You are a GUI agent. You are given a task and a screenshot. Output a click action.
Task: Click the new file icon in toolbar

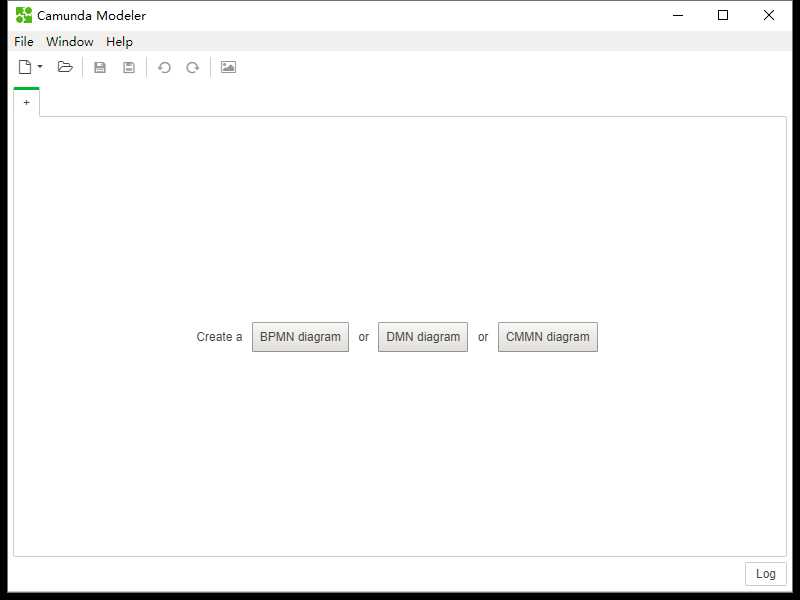pos(25,67)
